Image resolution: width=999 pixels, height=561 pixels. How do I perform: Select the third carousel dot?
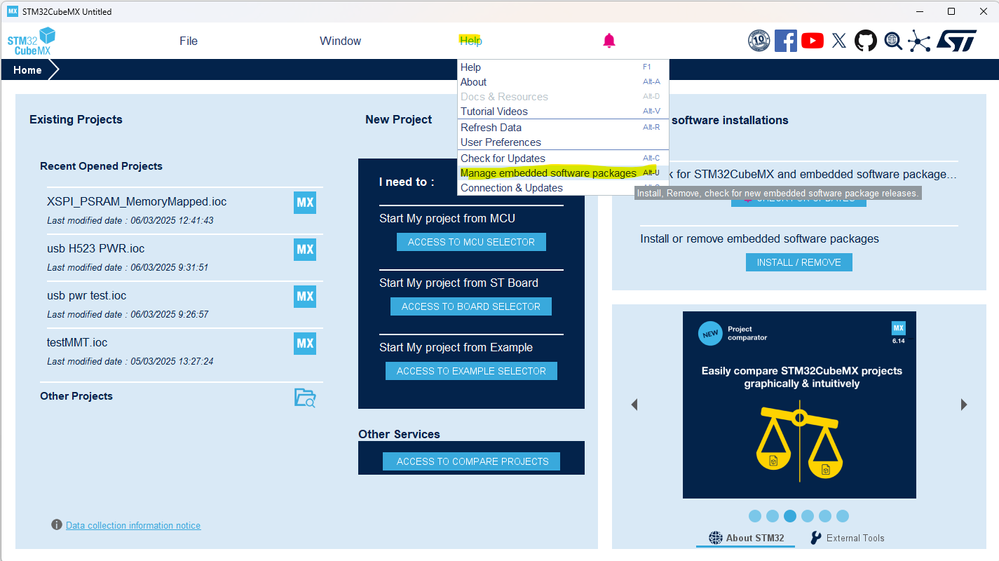pyautogui.click(x=790, y=516)
